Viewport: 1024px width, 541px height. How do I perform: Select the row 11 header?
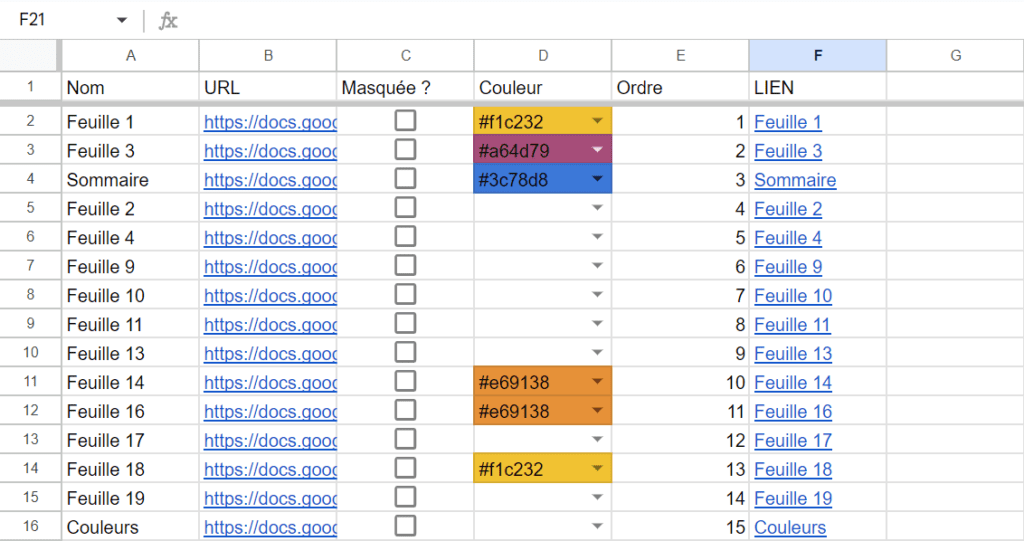(31, 382)
